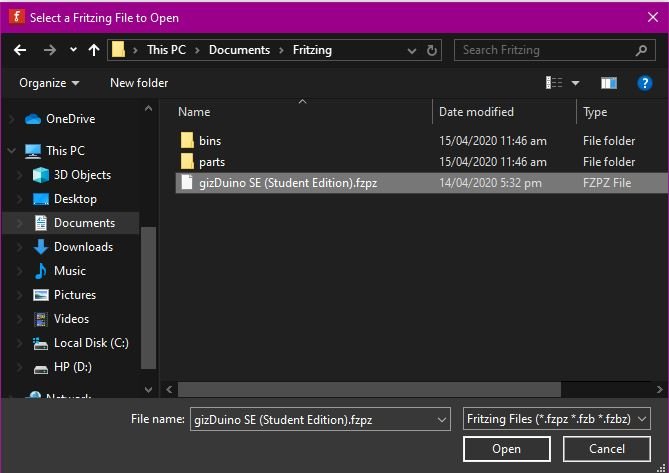Screen dimensions: 669x473
Task: Go up one folder level
Action: coord(94,50)
